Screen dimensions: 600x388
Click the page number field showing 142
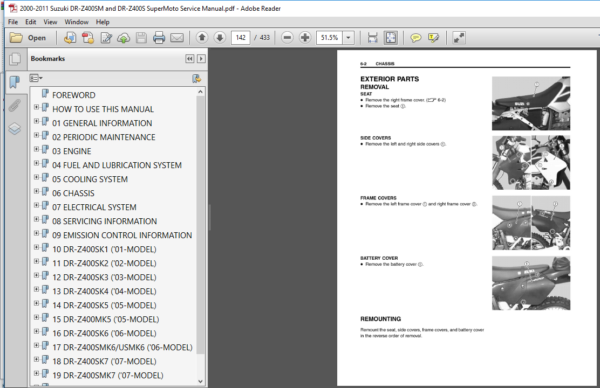tap(241, 37)
